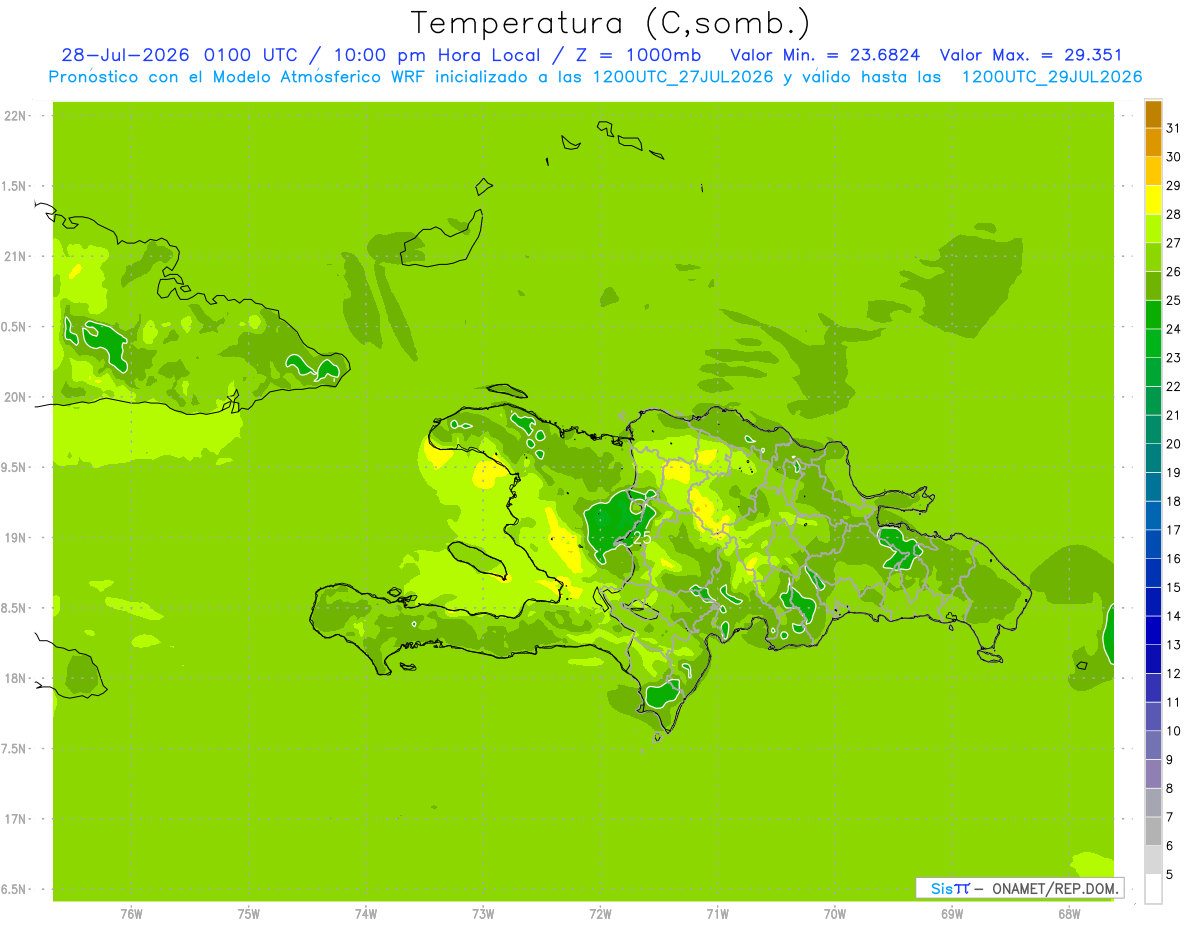
Task: Click the legend swatch between 27 and 28
Action: (1153, 228)
